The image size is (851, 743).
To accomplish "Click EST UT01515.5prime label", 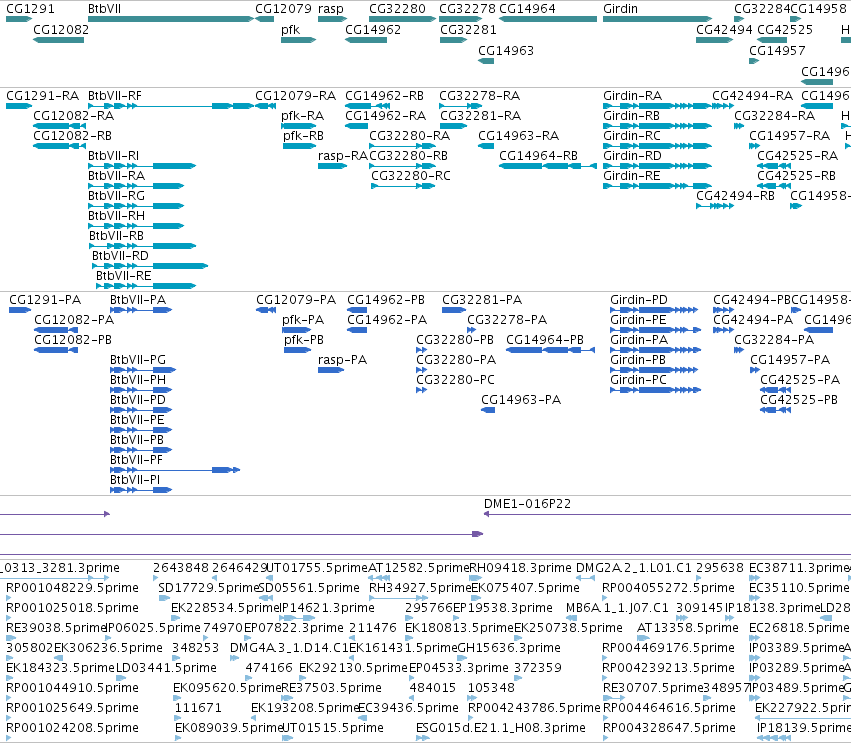I will click(x=333, y=727).
